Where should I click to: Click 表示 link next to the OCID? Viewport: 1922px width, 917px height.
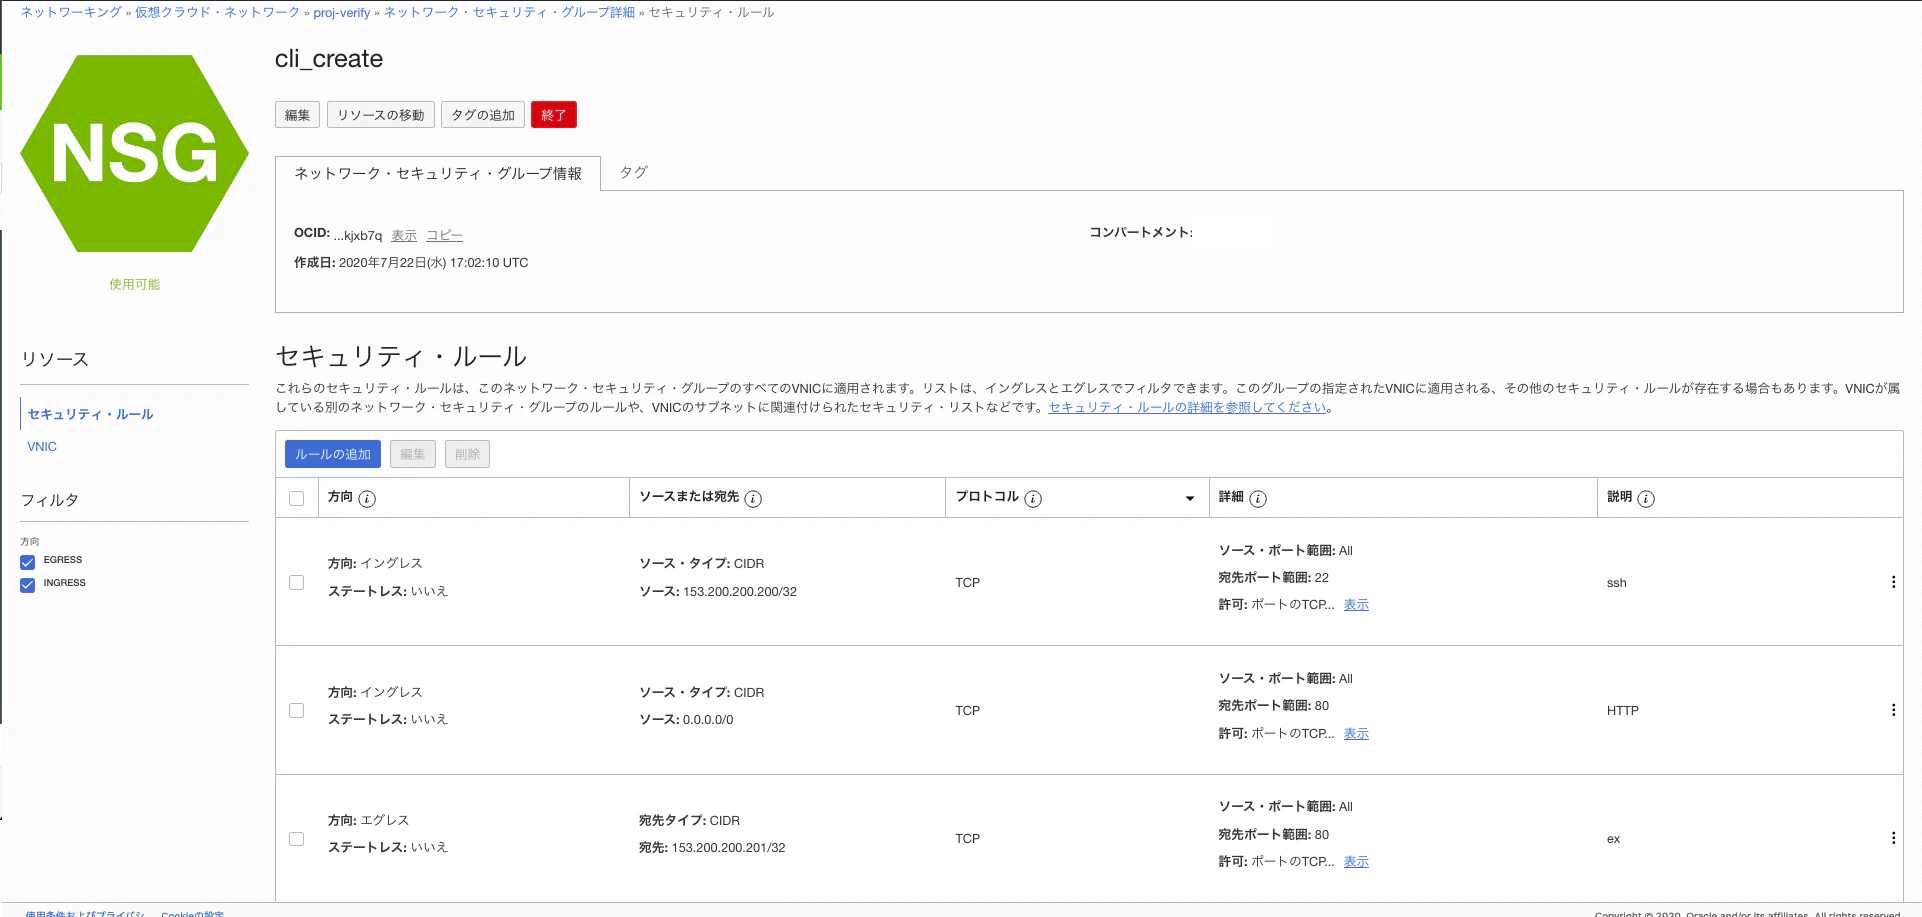tap(404, 236)
